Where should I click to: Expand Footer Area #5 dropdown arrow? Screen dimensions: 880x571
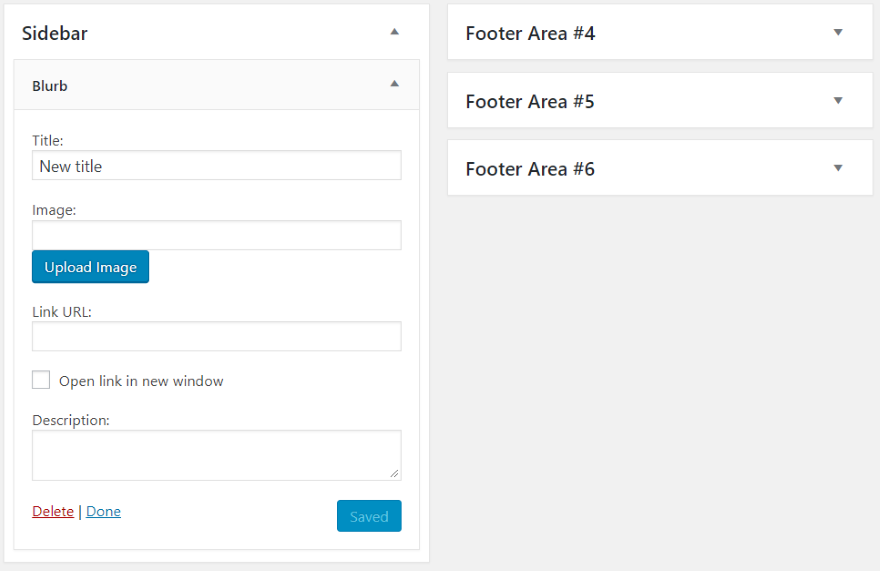[x=838, y=100]
